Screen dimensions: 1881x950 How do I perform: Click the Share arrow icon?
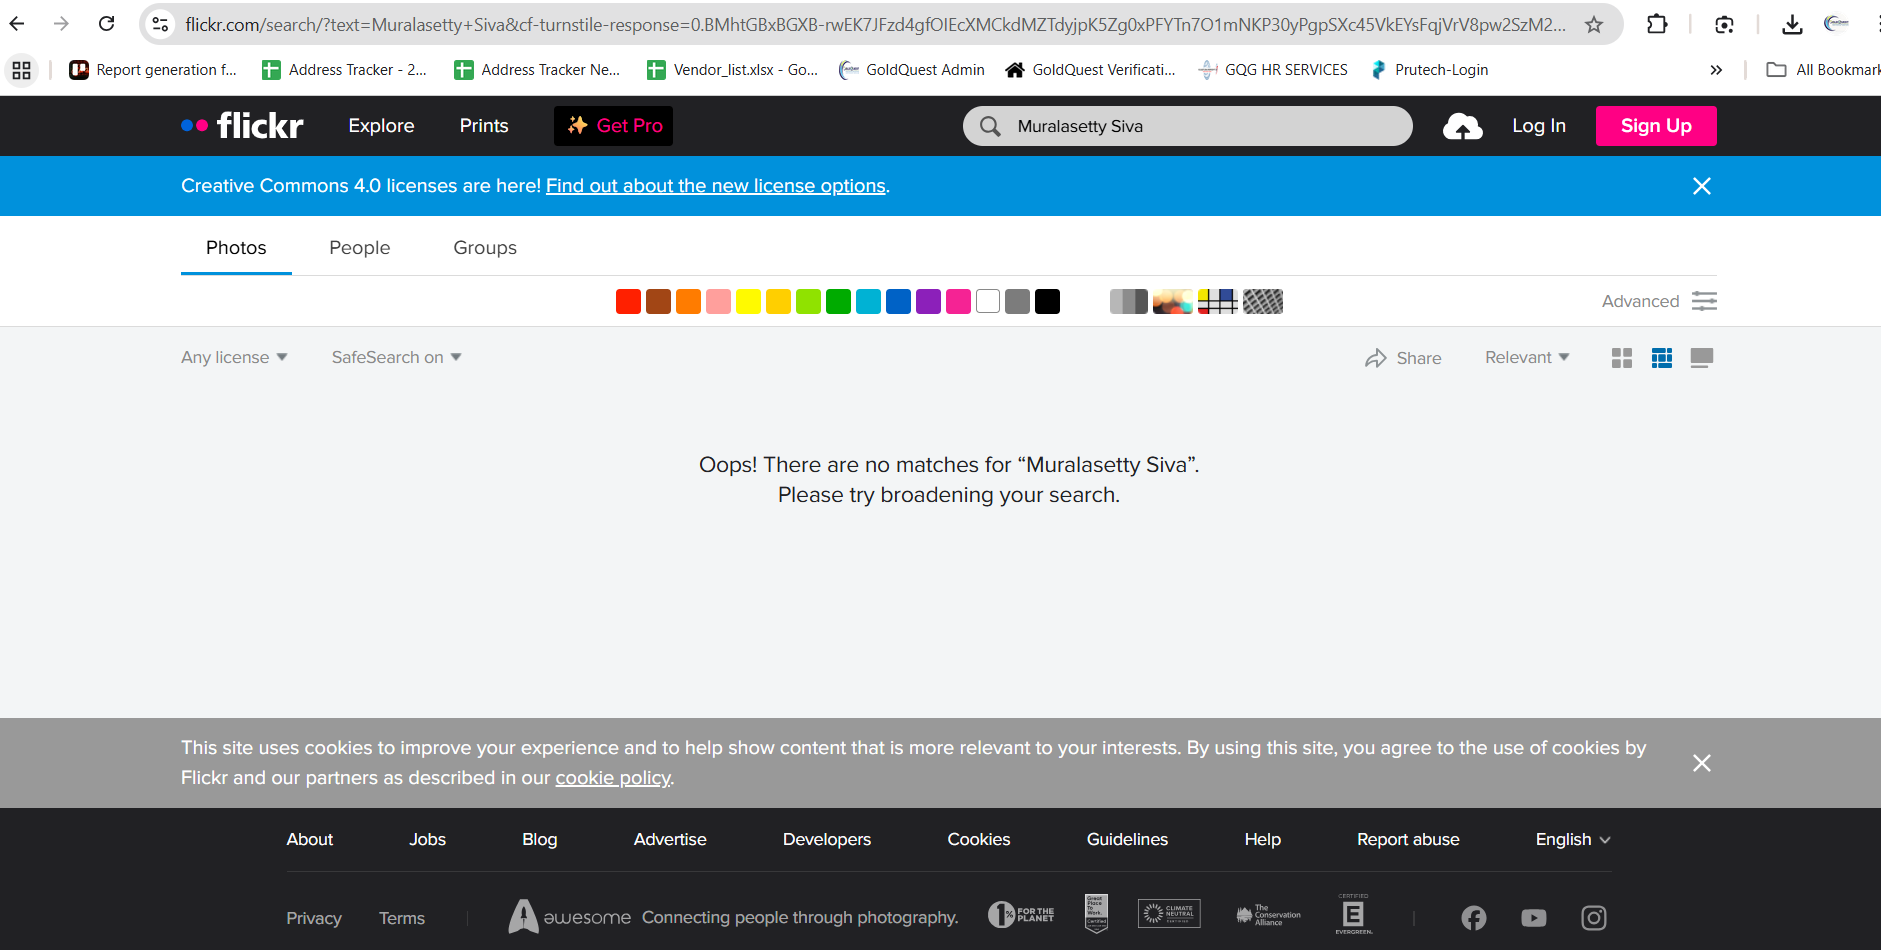1376,358
